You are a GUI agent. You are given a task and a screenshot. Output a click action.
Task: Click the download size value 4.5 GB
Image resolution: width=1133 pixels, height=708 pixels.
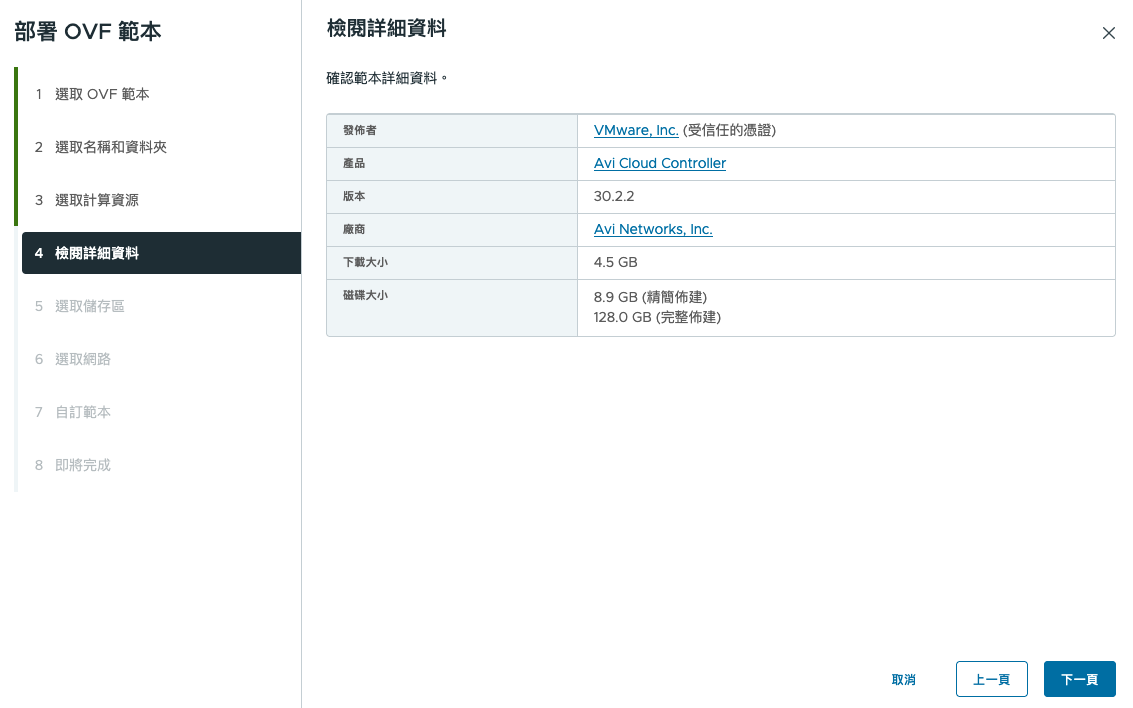coord(616,262)
